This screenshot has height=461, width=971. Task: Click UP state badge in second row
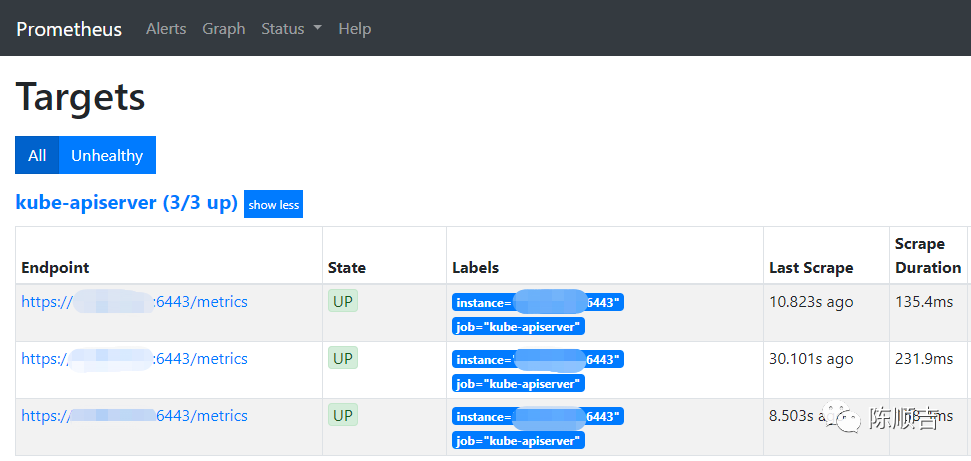coord(343,358)
